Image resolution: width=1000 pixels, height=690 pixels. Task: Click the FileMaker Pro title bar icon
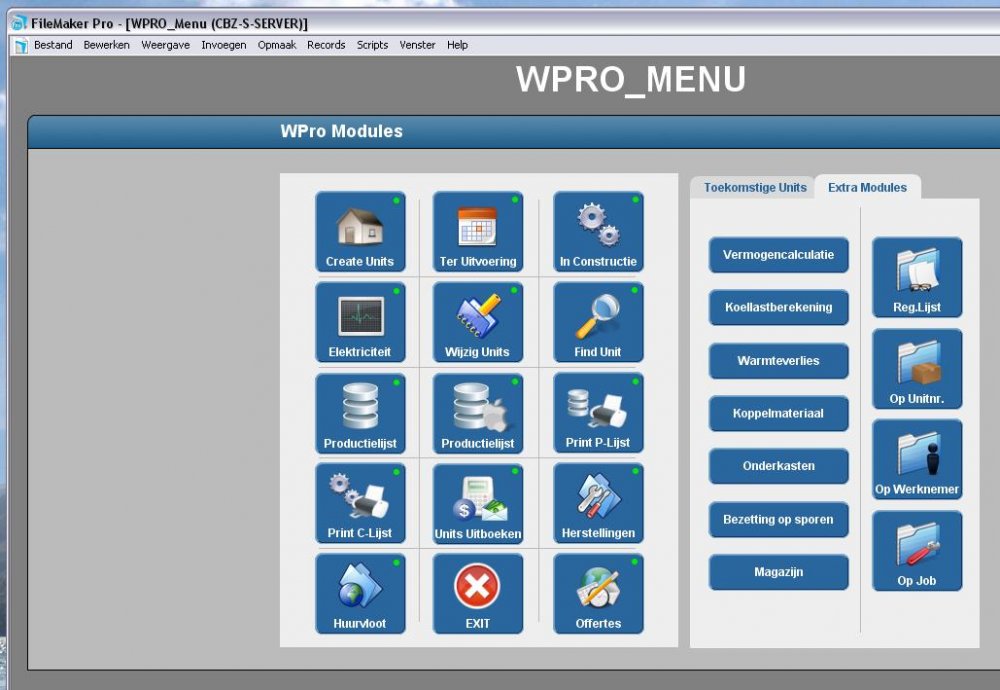pyautogui.click(x=19, y=24)
